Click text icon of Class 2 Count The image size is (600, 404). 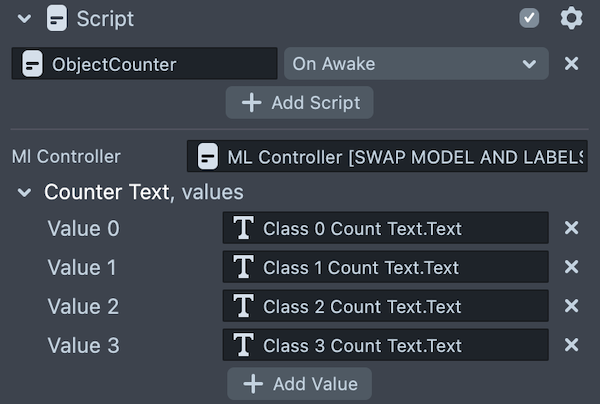[243, 306]
